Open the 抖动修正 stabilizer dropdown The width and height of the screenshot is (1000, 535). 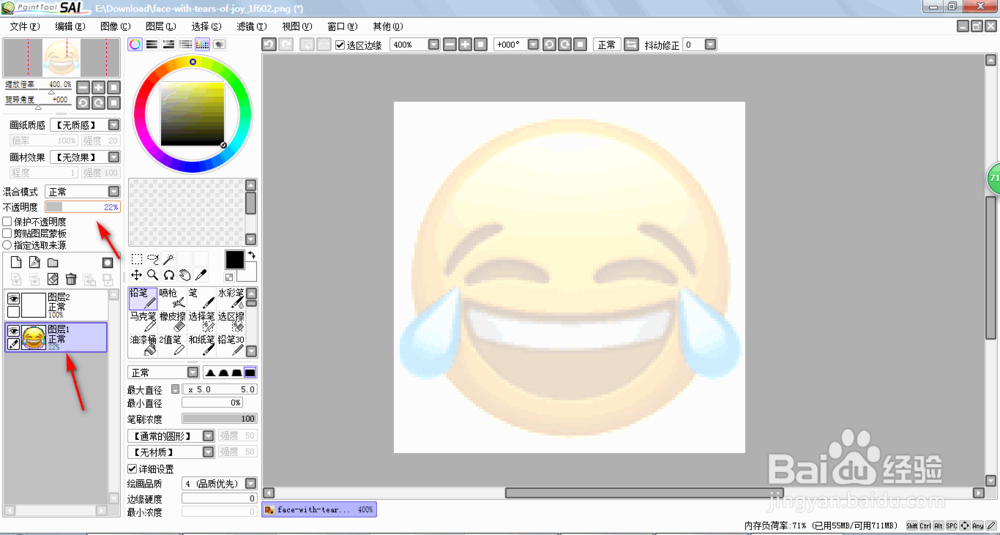click(710, 45)
